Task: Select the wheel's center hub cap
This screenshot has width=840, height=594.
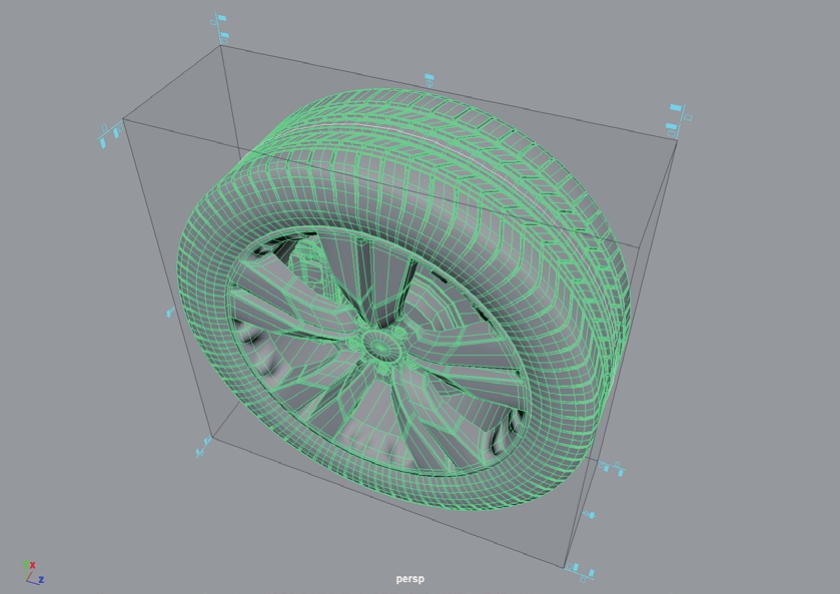Action: [x=381, y=345]
